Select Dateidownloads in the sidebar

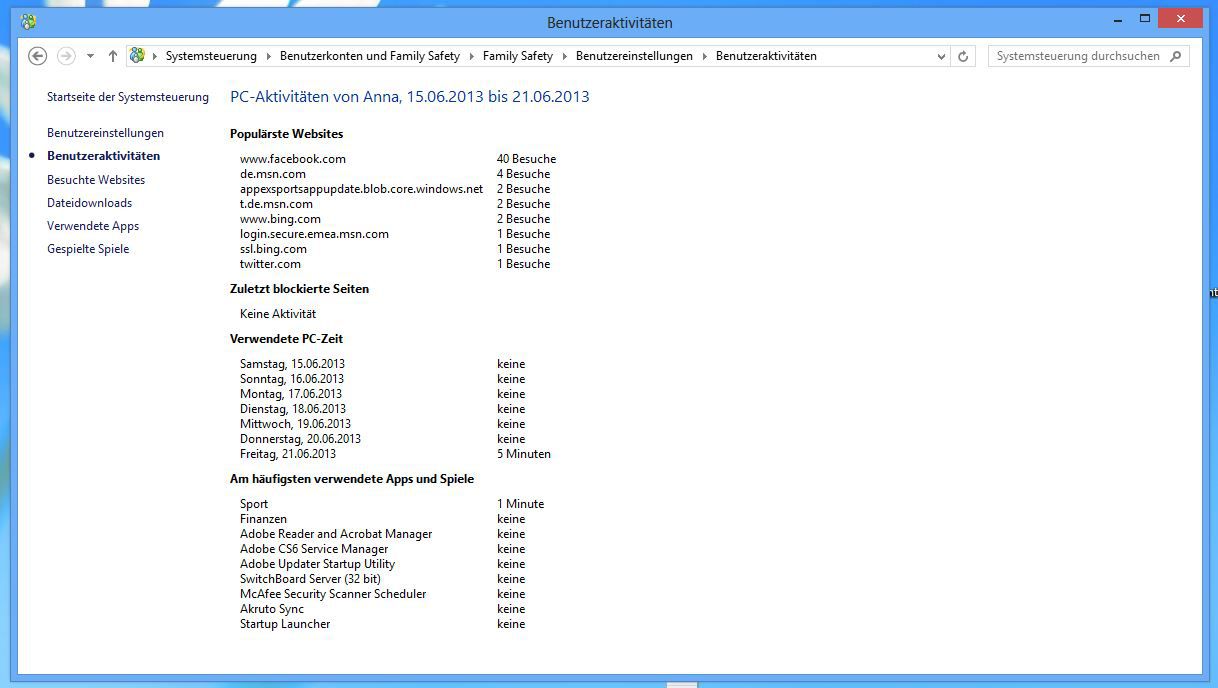point(89,203)
